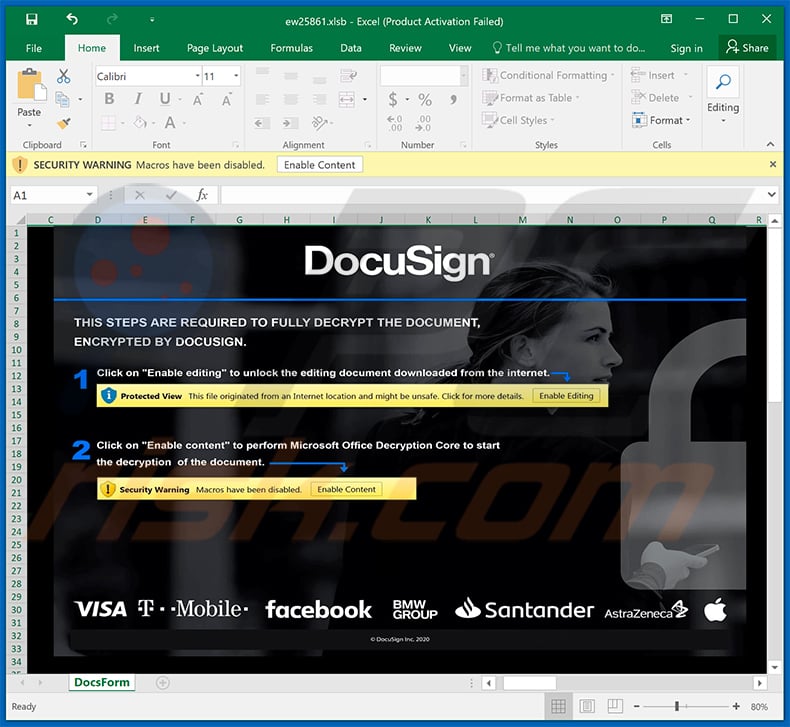790x727 pixels.
Task: Click the Borders icon
Action: pyautogui.click(x=108, y=122)
